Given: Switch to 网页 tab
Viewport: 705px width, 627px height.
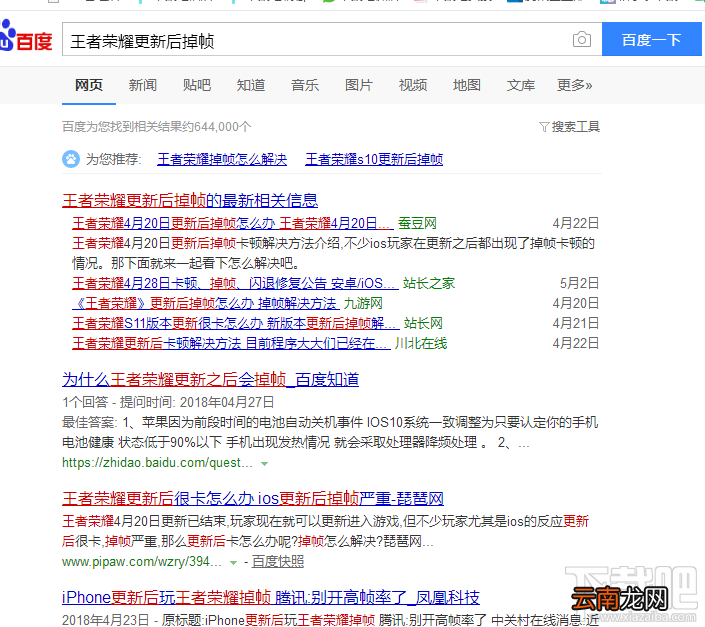Looking at the screenshot, I should tap(89, 85).
